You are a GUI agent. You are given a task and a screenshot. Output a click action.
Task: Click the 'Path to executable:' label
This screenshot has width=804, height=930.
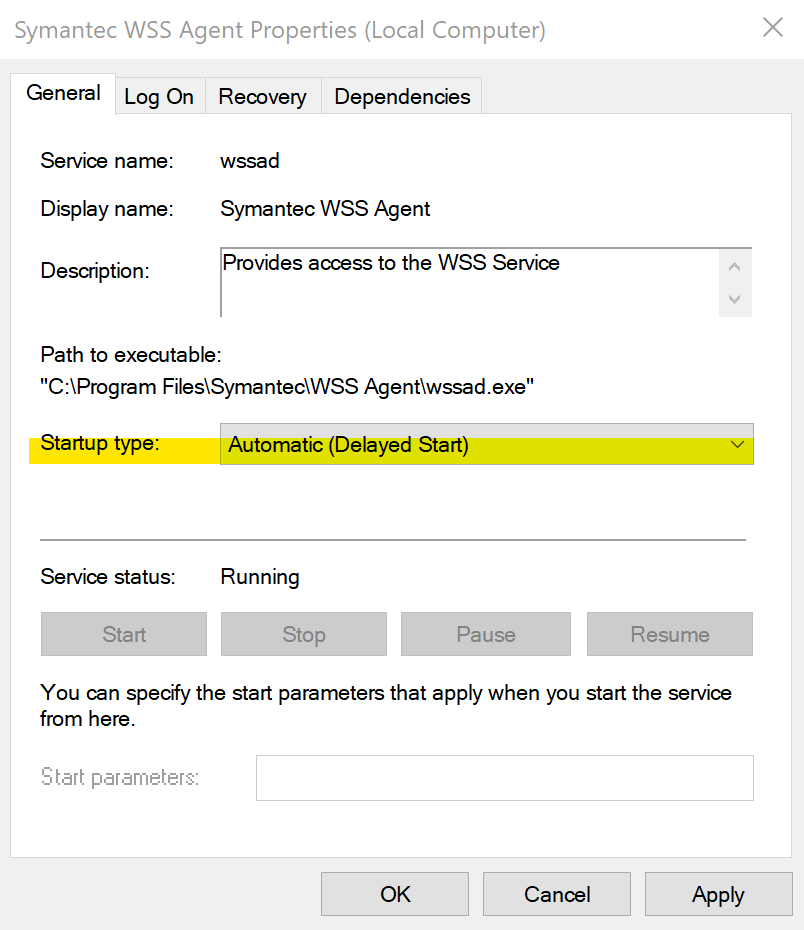click(x=130, y=355)
